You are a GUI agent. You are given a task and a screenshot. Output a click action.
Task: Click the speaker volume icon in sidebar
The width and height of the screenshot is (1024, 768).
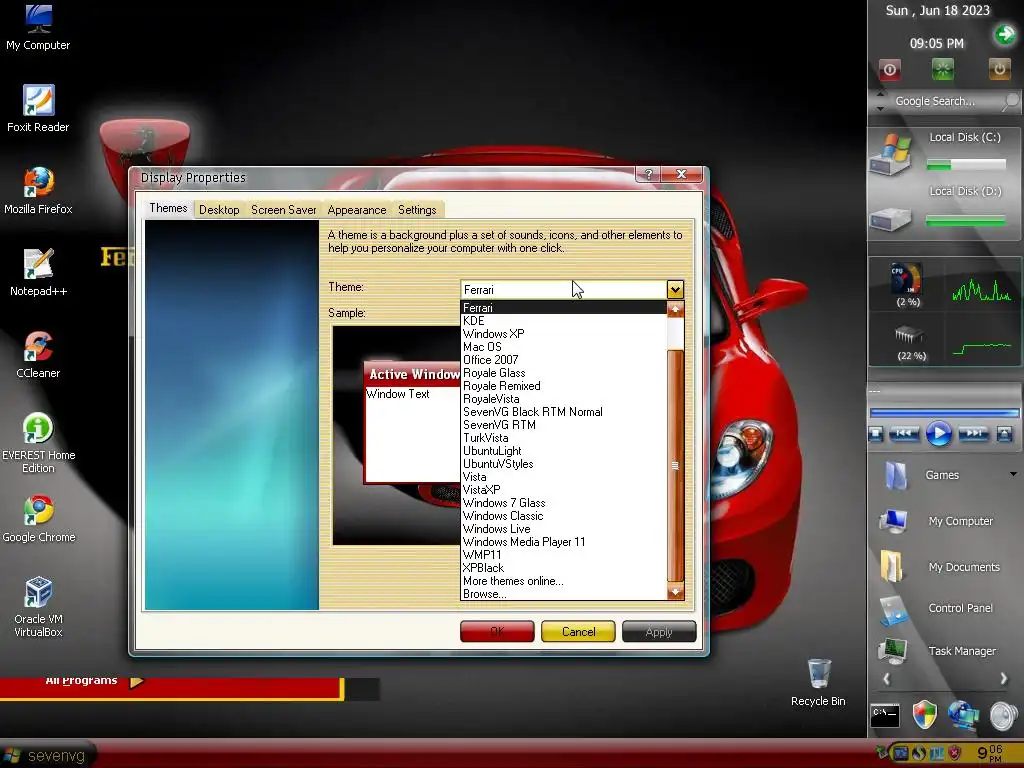pyautogui.click(x=1003, y=716)
